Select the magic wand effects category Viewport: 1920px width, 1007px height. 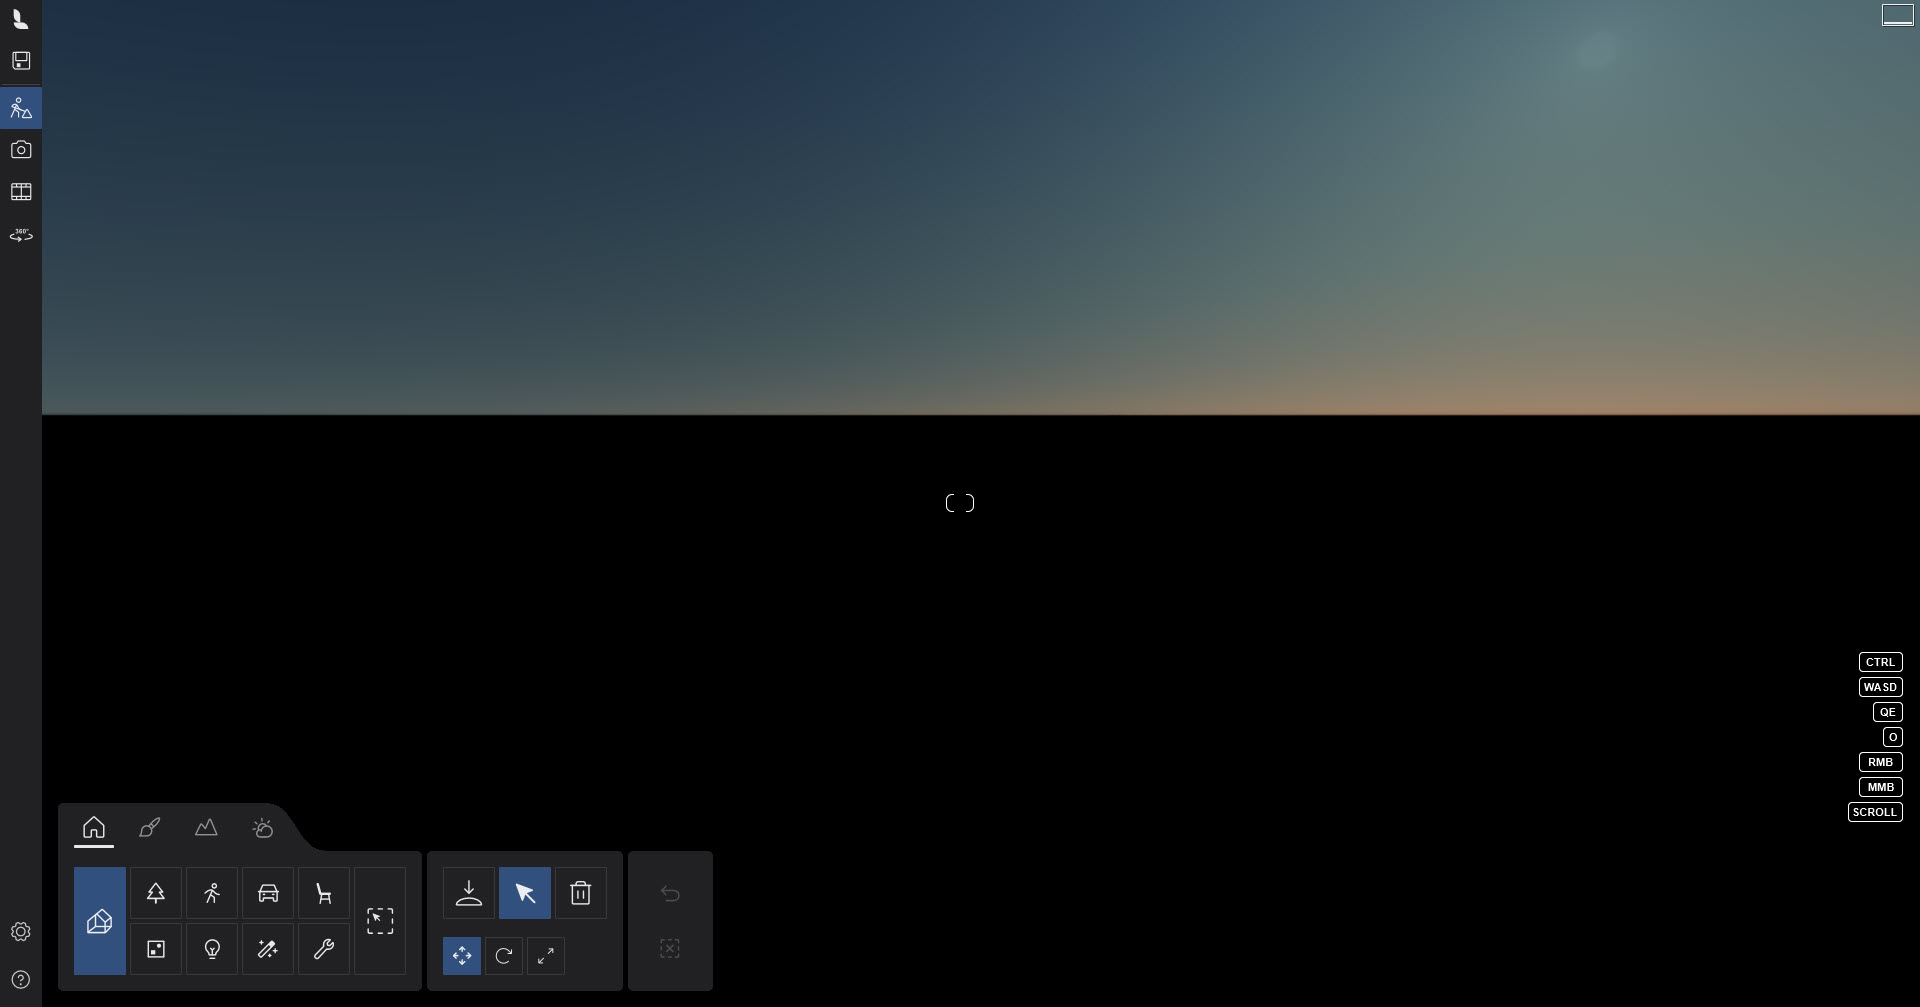[268, 949]
